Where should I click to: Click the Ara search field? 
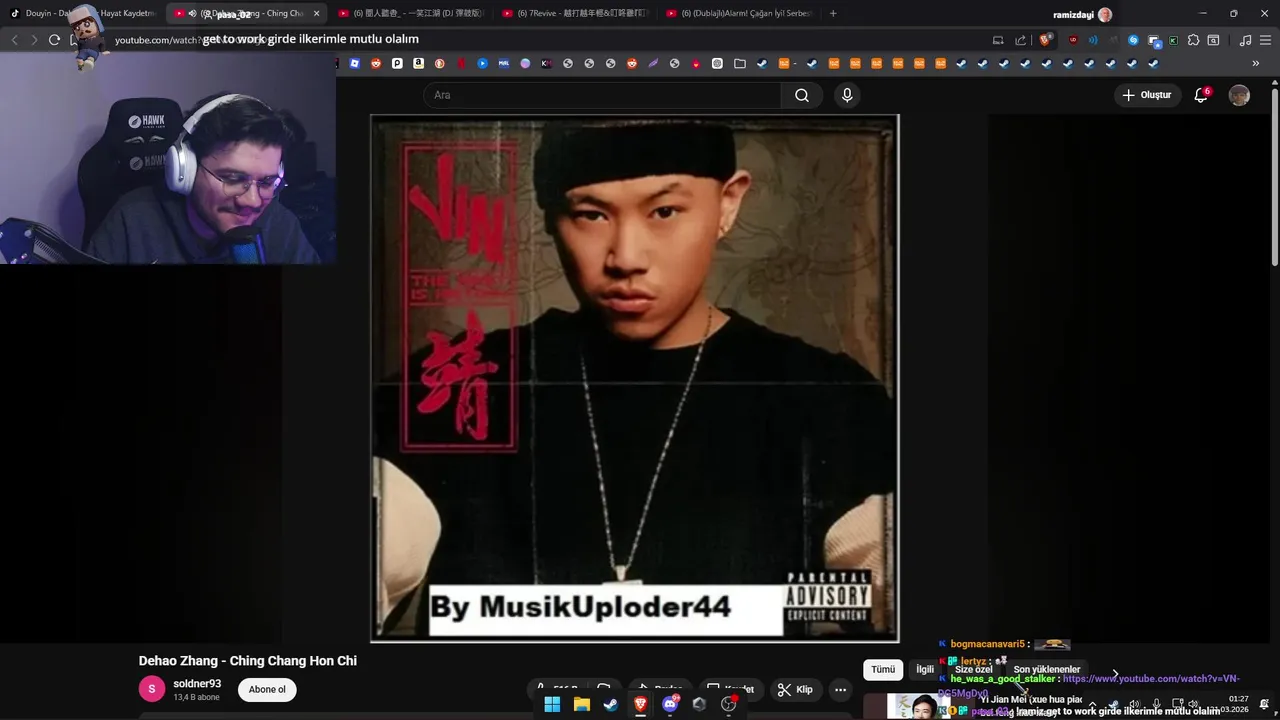[x=602, y=95]
